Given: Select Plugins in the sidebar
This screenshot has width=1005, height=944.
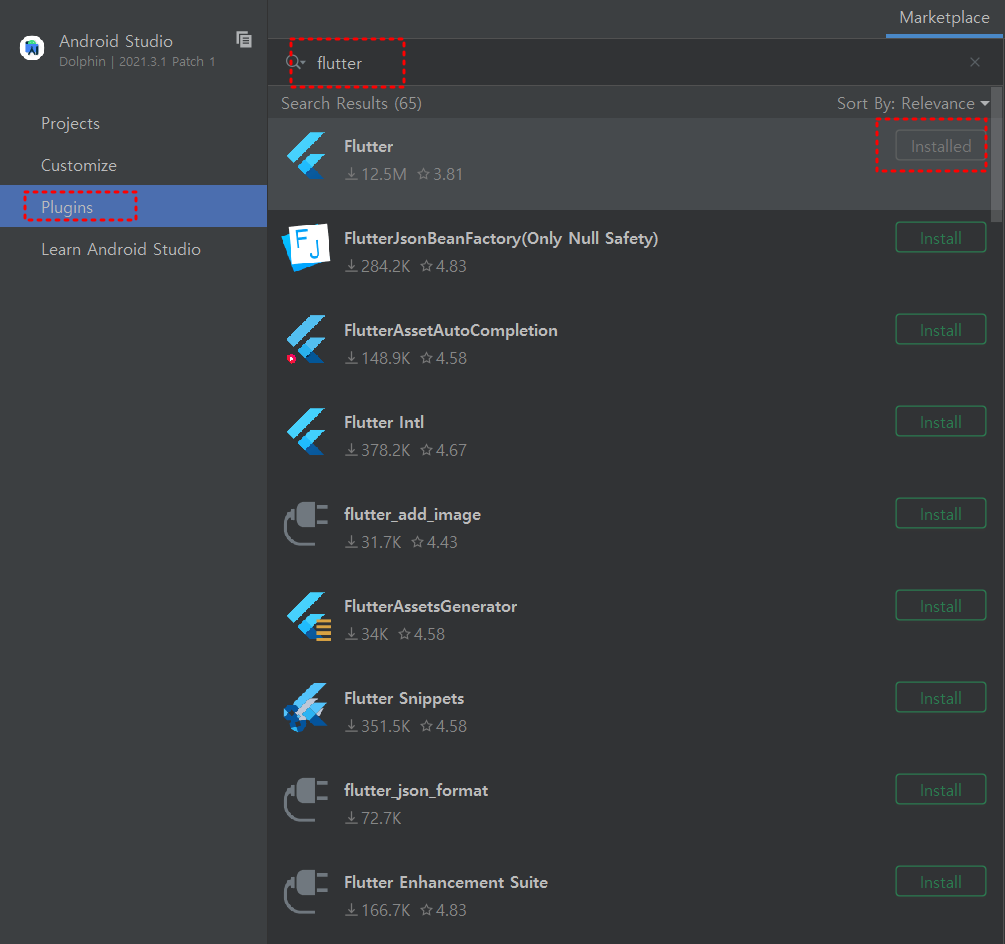Looking at the screenshot, I should point(133,206).
